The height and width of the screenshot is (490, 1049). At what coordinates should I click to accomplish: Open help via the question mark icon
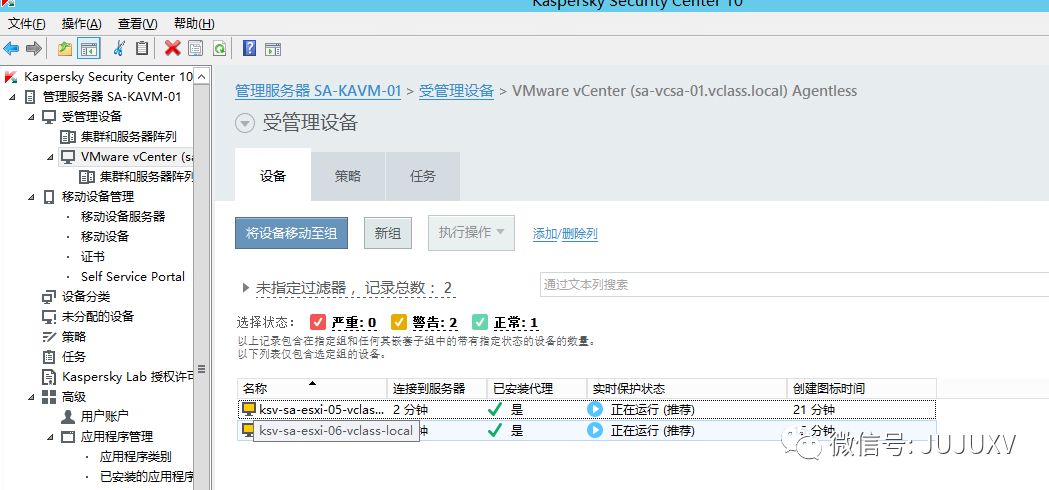click(250, 48)
